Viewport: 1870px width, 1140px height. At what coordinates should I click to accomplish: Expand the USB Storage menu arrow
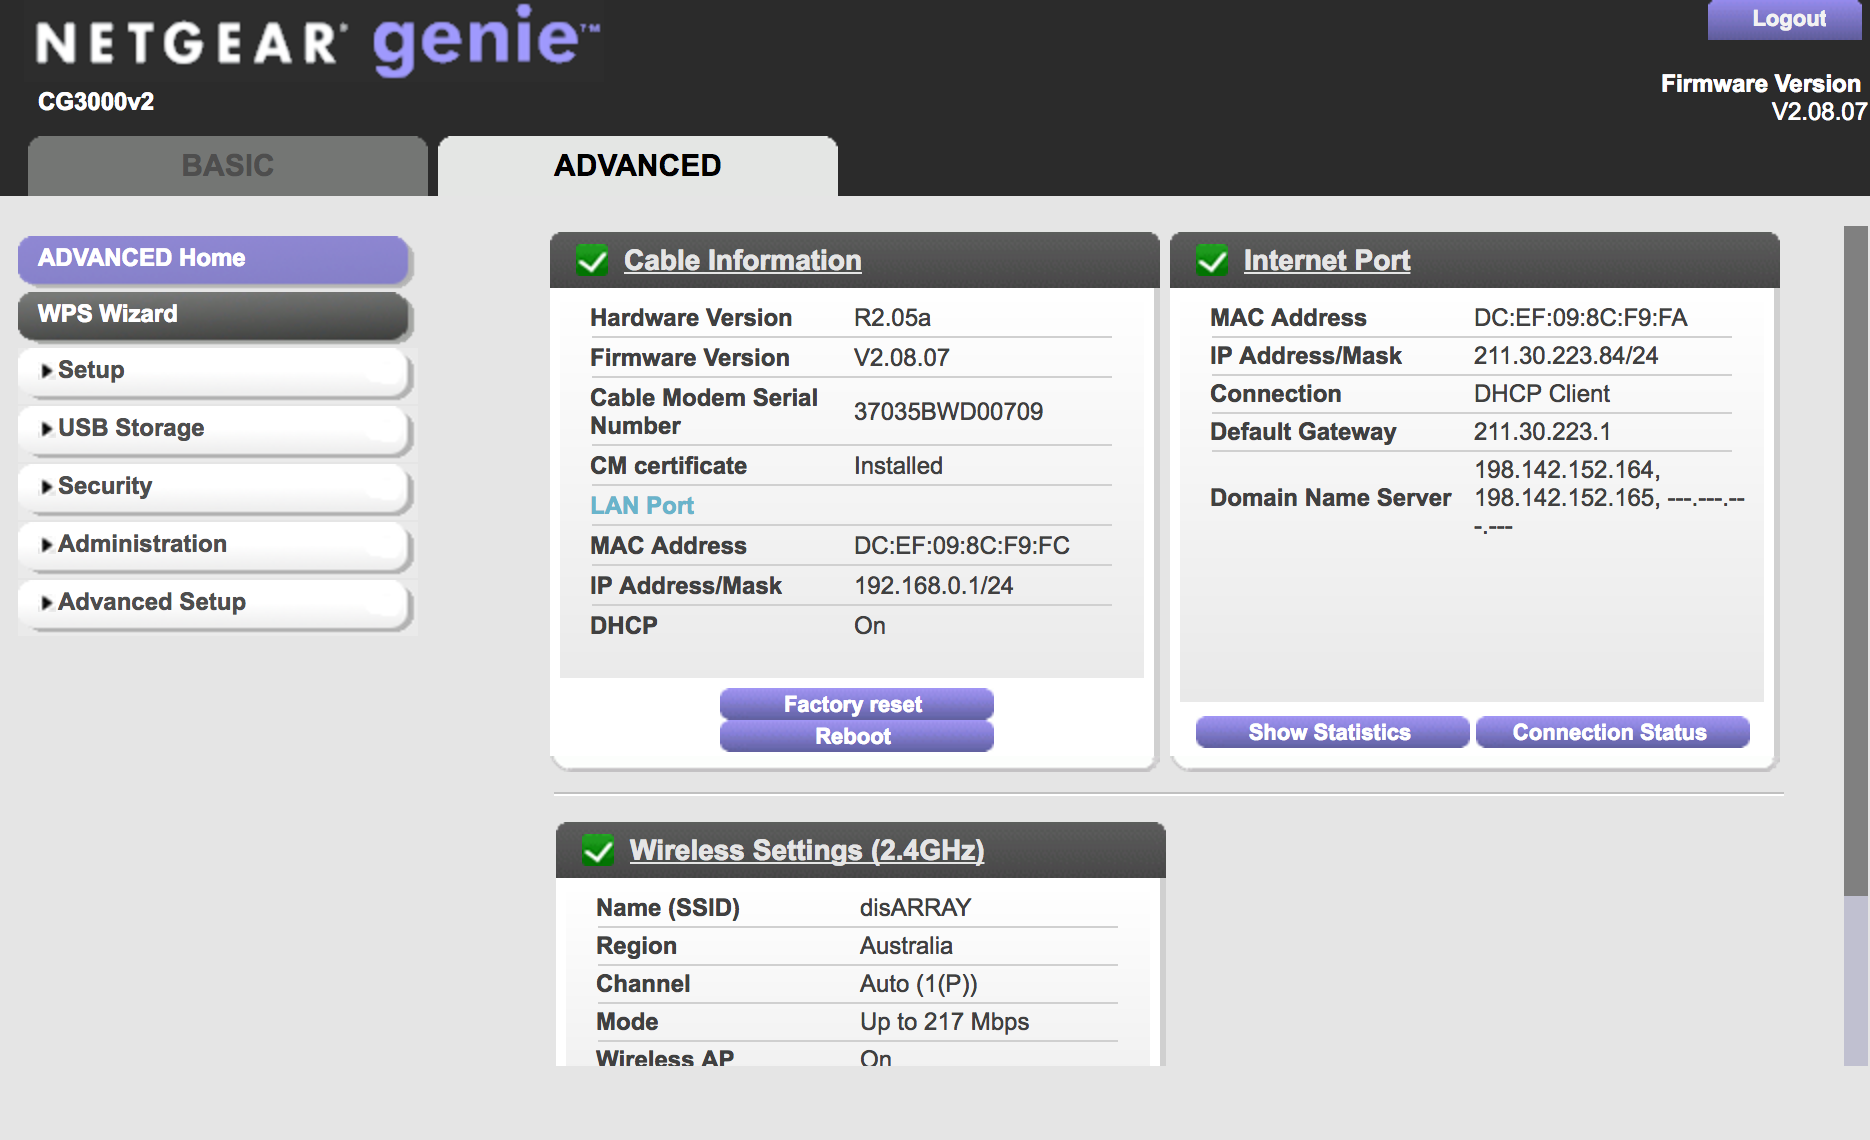point(46,429)
